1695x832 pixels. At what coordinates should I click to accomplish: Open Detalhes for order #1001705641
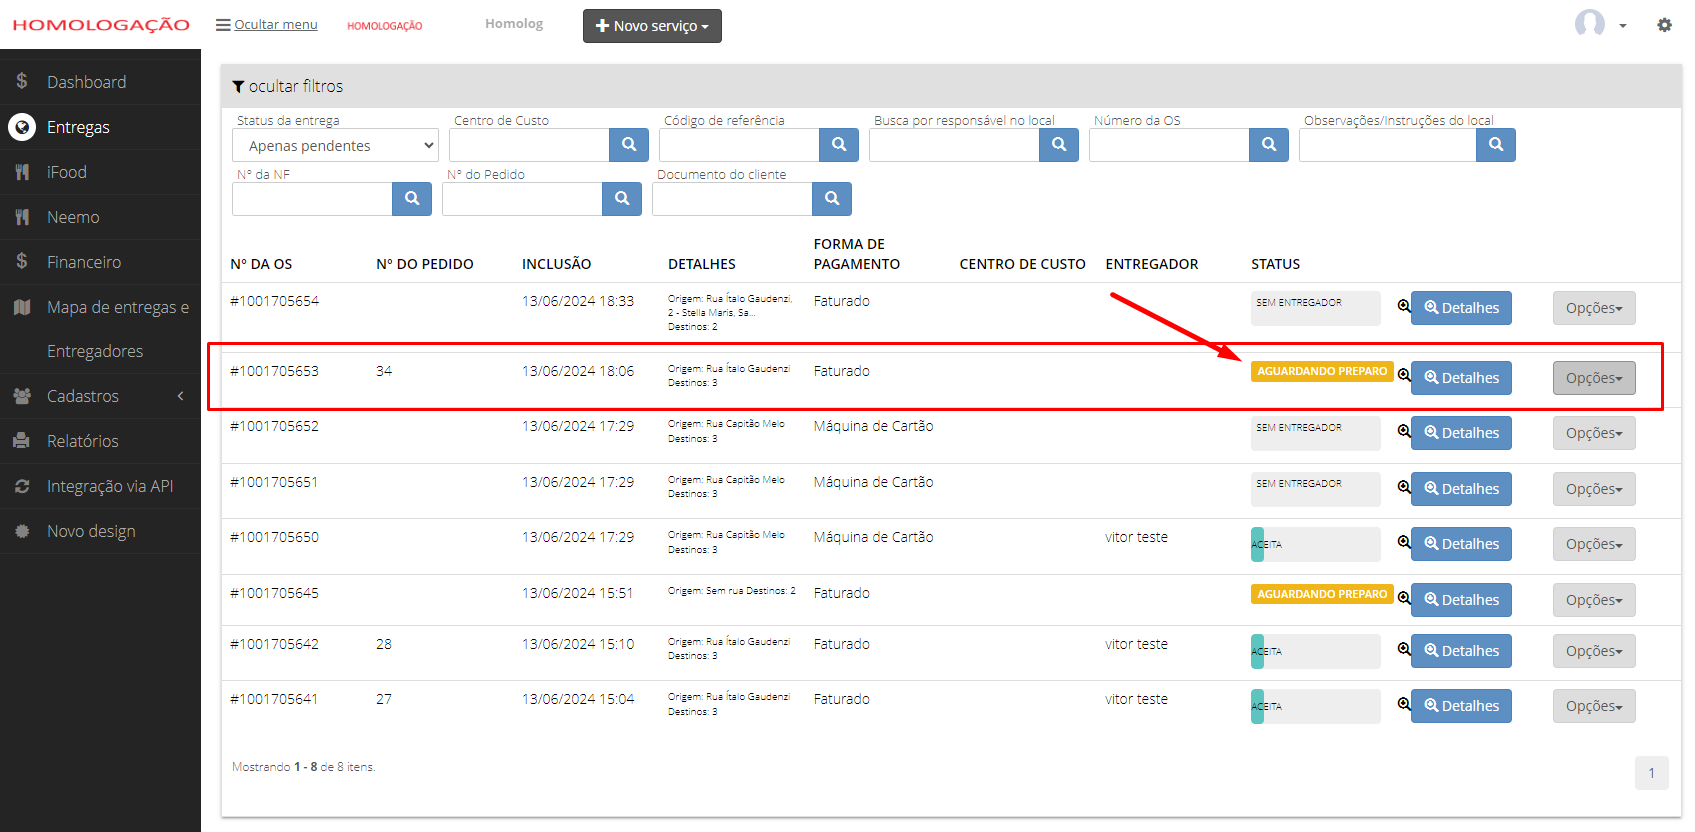tap(1461, 706)
